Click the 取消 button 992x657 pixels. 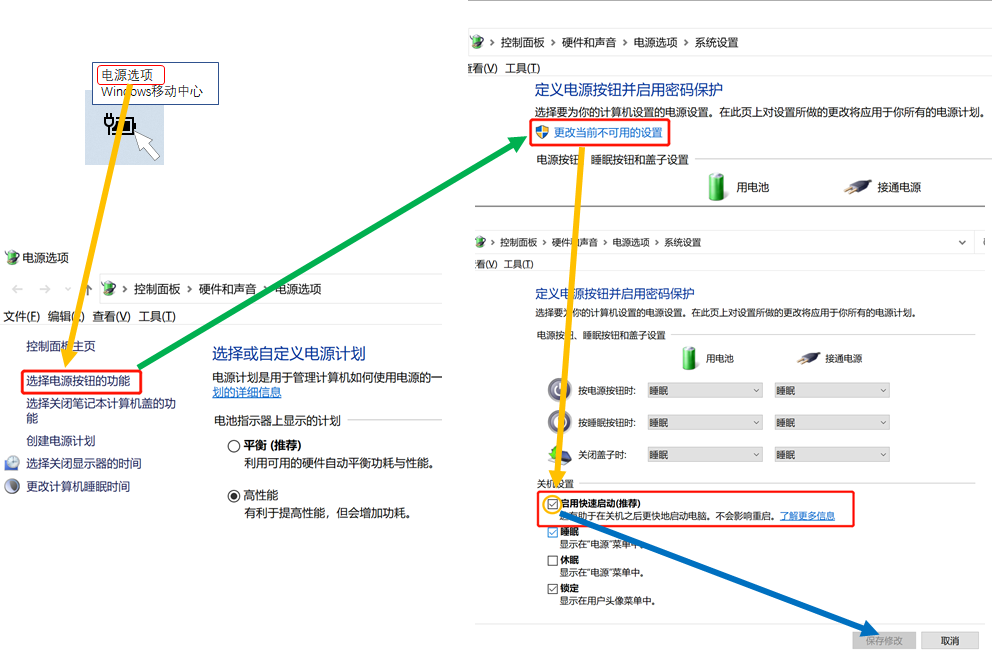tap(950, 641)
